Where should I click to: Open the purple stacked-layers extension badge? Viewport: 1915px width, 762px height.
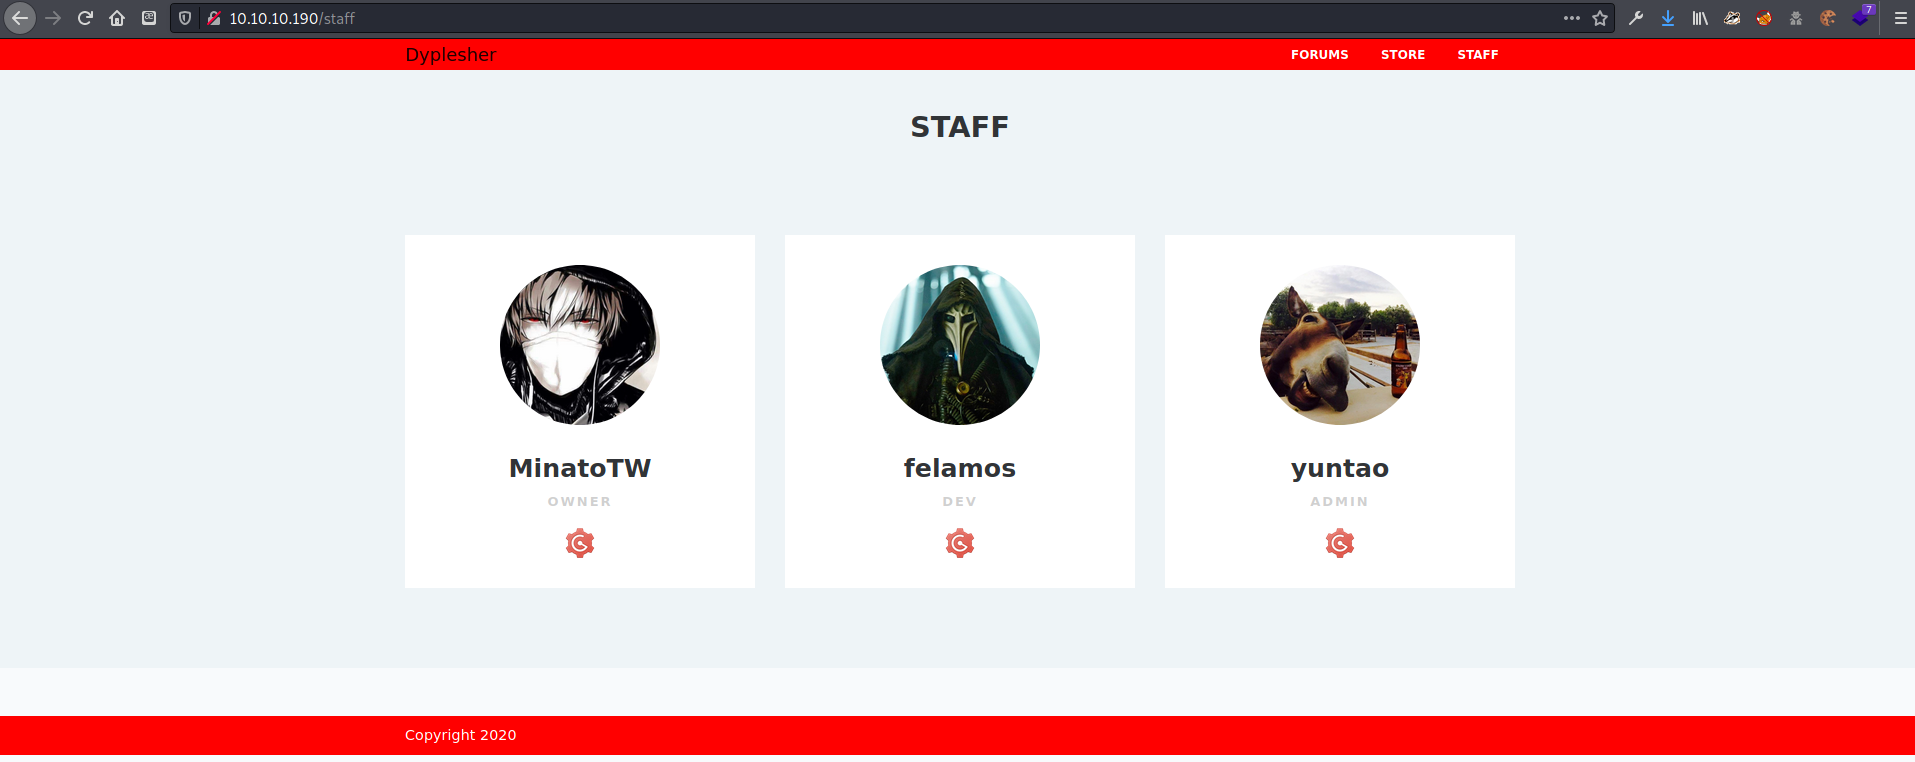click(1862, 16)
